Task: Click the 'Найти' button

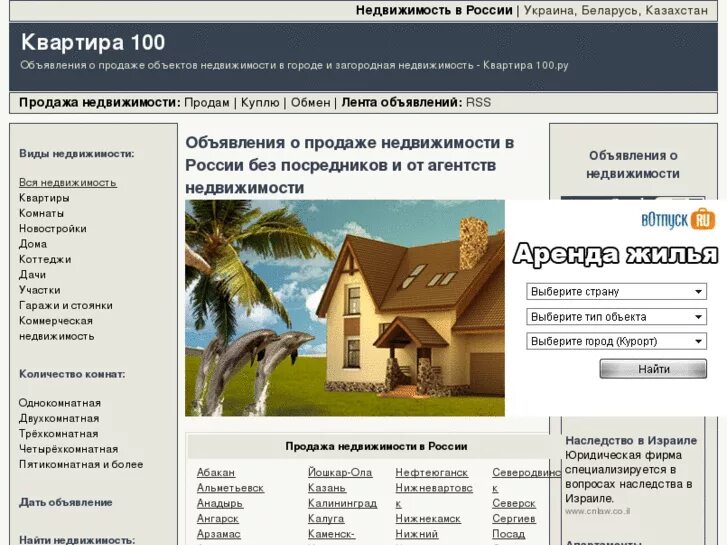Action: [x=653, y=369]
